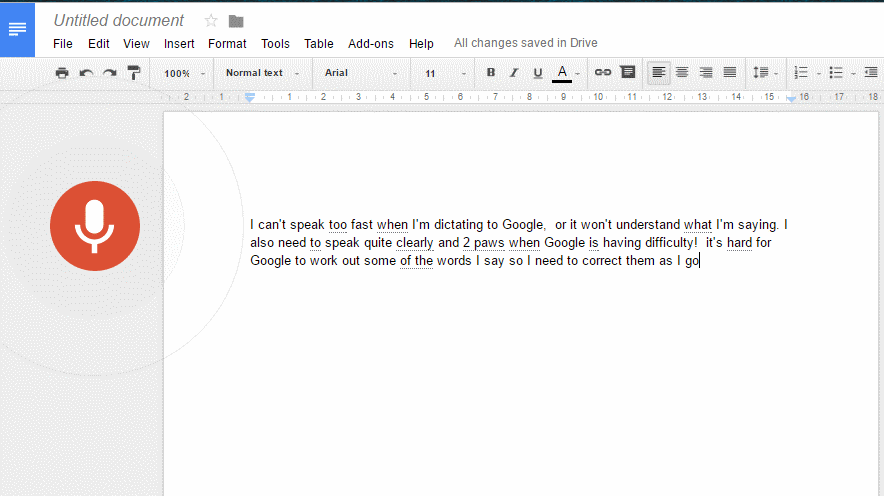Open the View menu

pyautogui.click(x=136, y=43)
